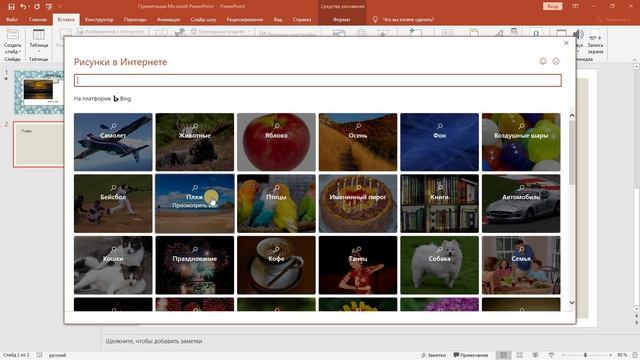Choose the Фон image category
Image resolution: width=640 pixels, height=360 pixels.
coord(440,142)
